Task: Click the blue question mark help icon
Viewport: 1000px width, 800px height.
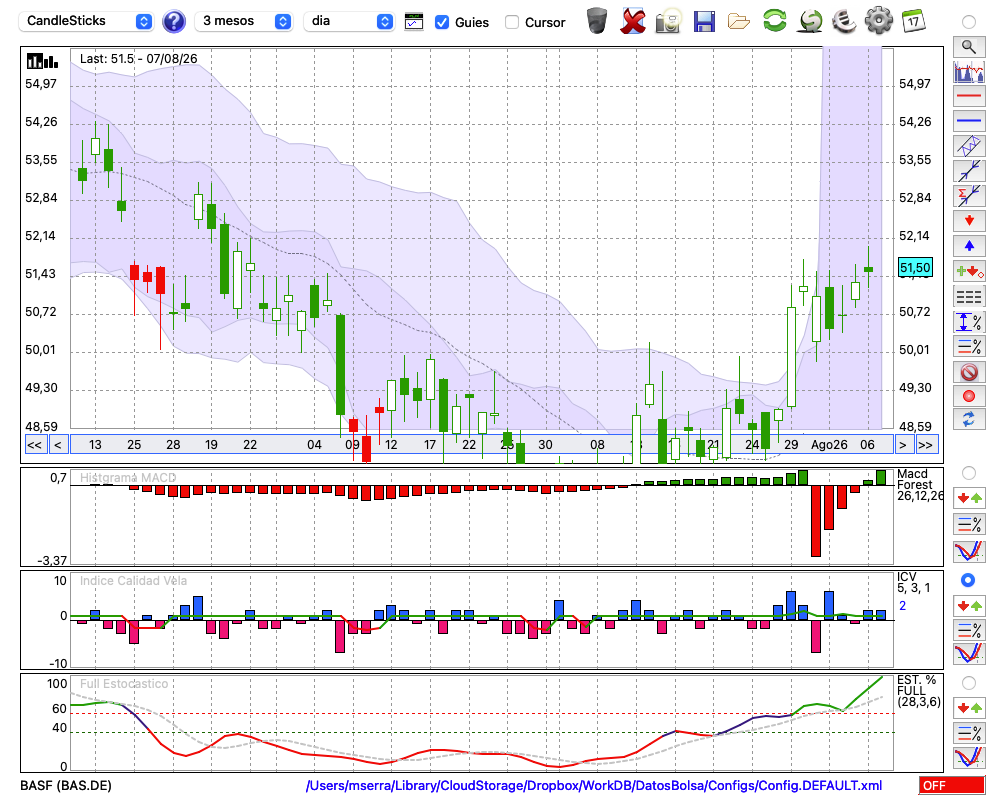Action: [173, 22]
